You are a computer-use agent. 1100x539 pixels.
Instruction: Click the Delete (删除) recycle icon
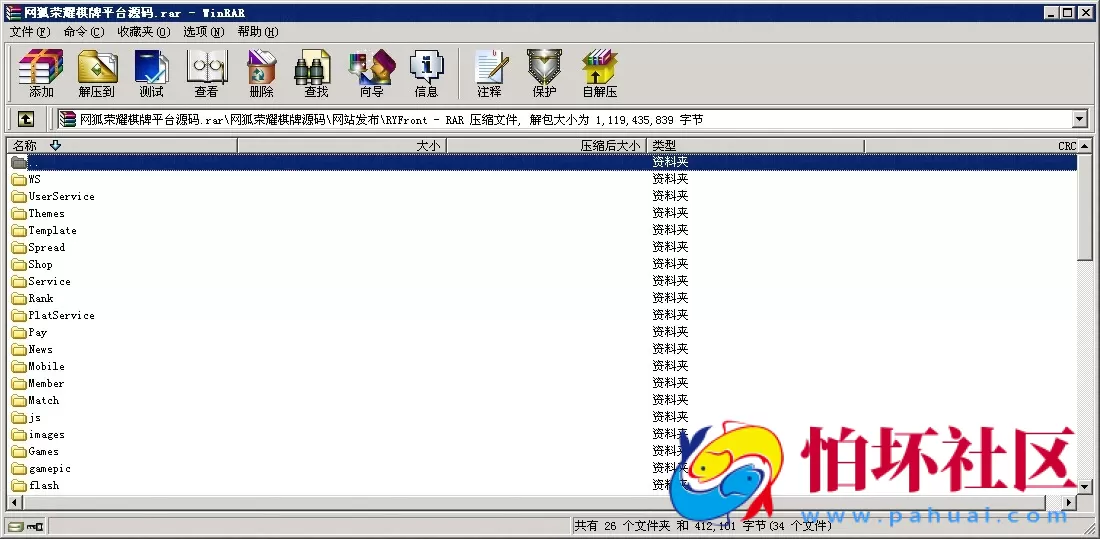point(261,74)
